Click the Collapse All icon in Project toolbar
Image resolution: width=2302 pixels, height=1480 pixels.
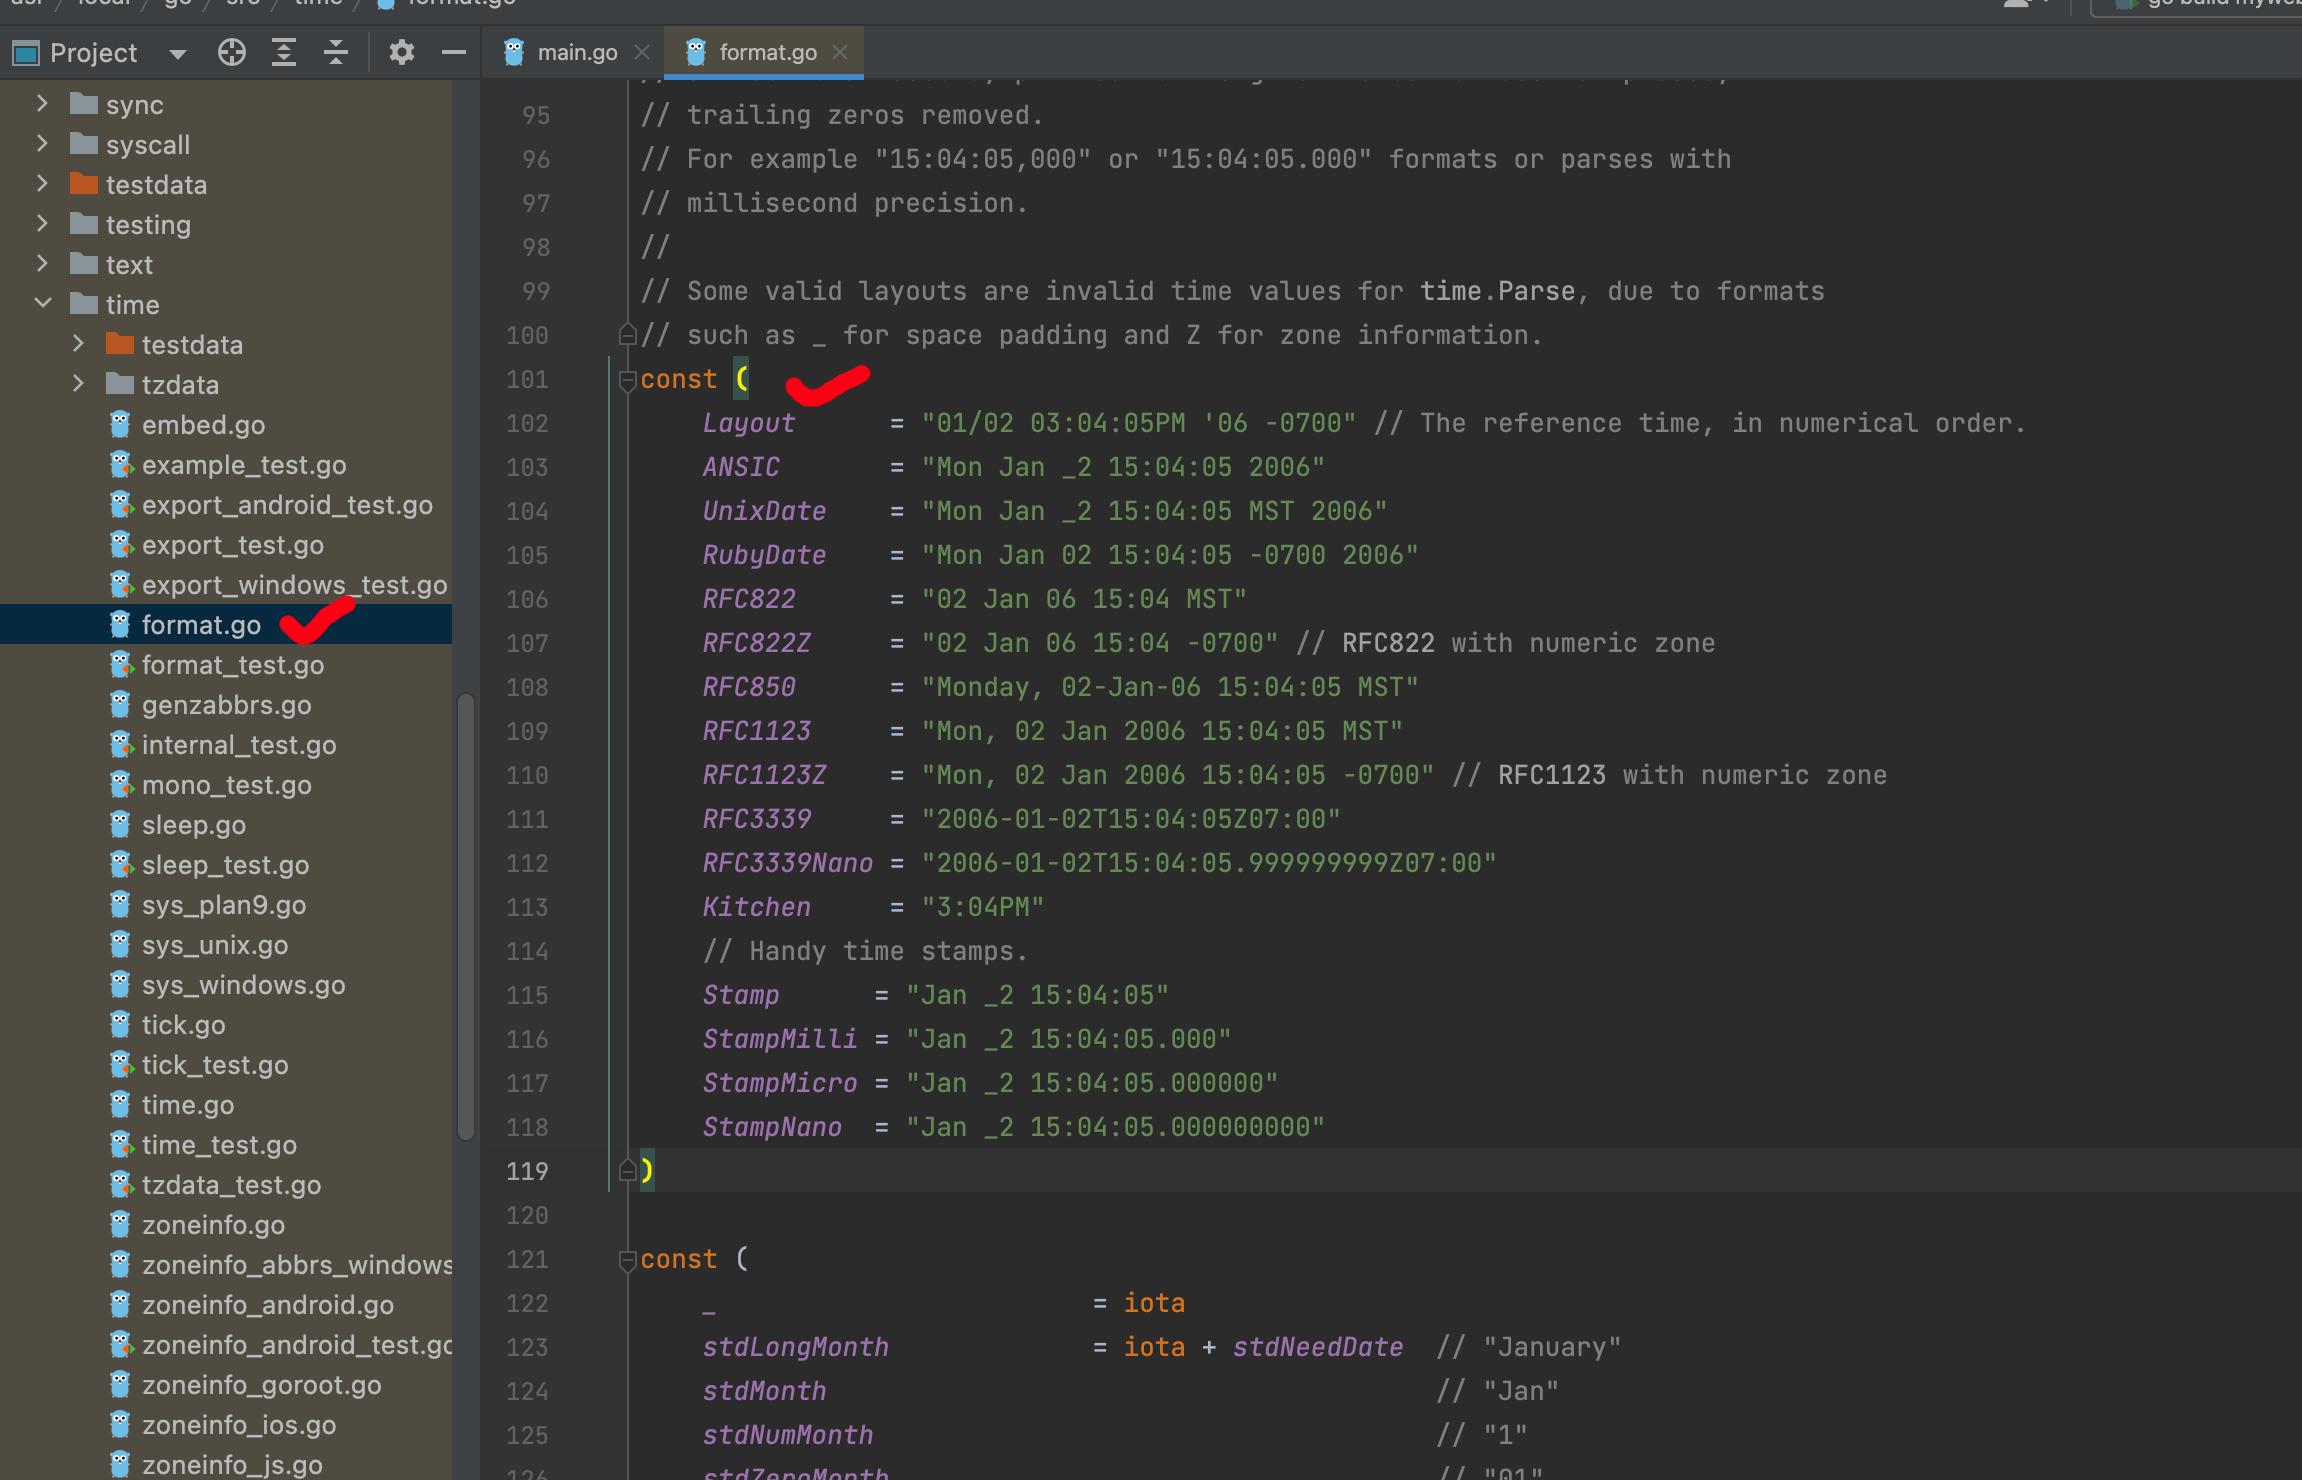336,52
